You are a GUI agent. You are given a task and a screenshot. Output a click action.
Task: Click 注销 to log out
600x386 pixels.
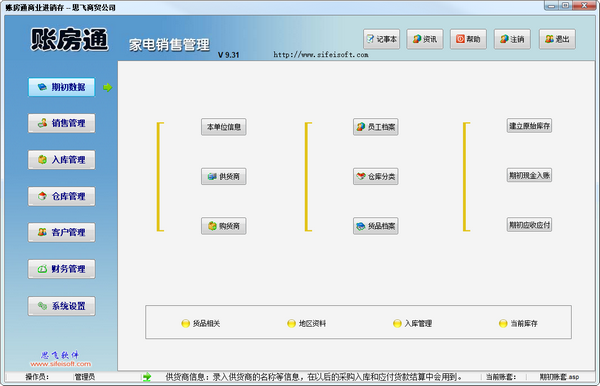pyautogui.click(x=512, y=39)
